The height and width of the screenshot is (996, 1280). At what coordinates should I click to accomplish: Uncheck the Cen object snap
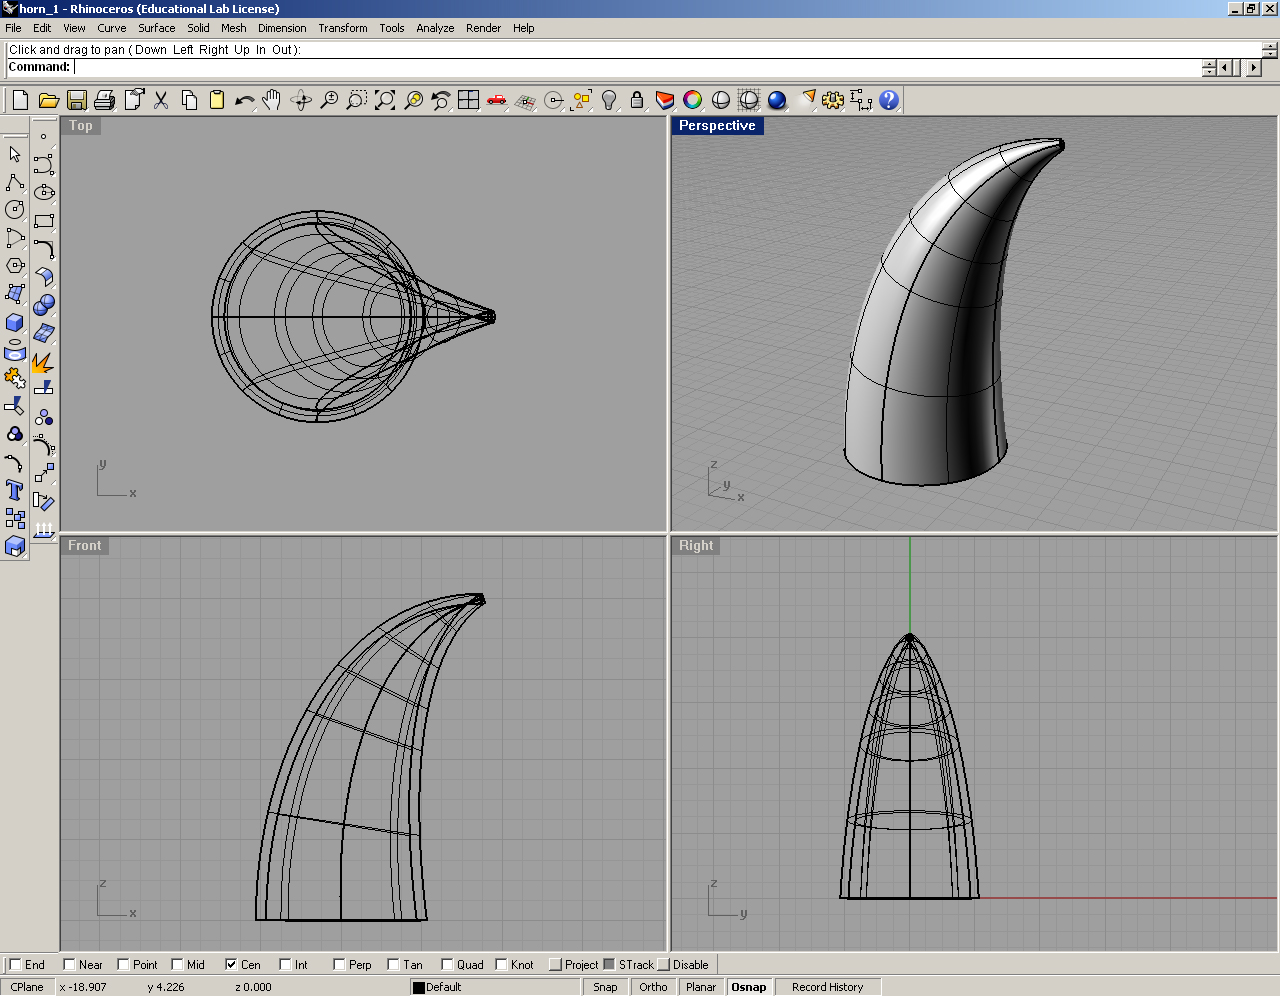tap(231, 965)
